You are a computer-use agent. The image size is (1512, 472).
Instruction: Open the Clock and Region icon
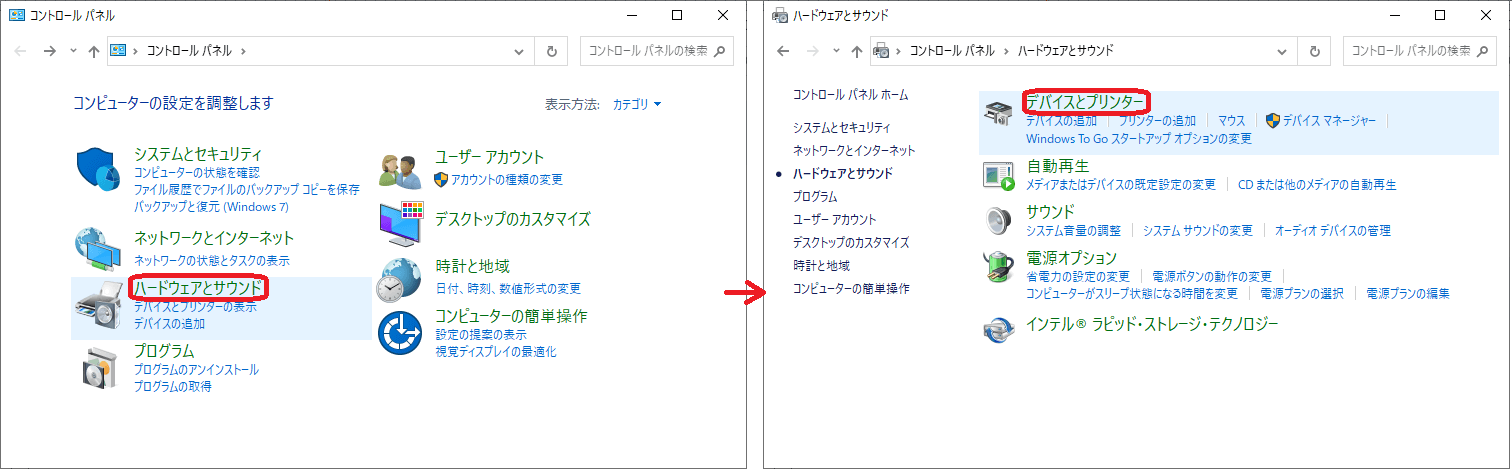(x=402, y=278)
